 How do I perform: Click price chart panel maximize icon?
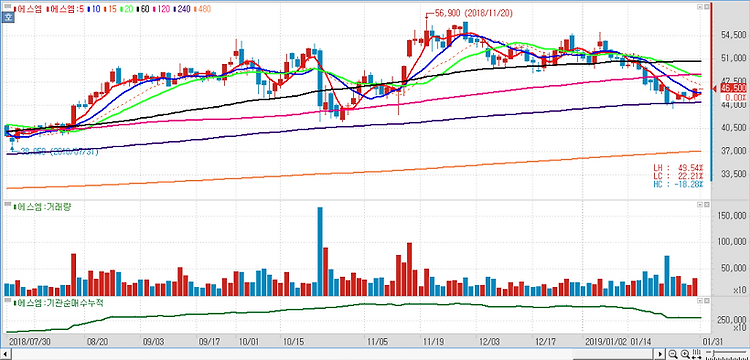(700, 7)
